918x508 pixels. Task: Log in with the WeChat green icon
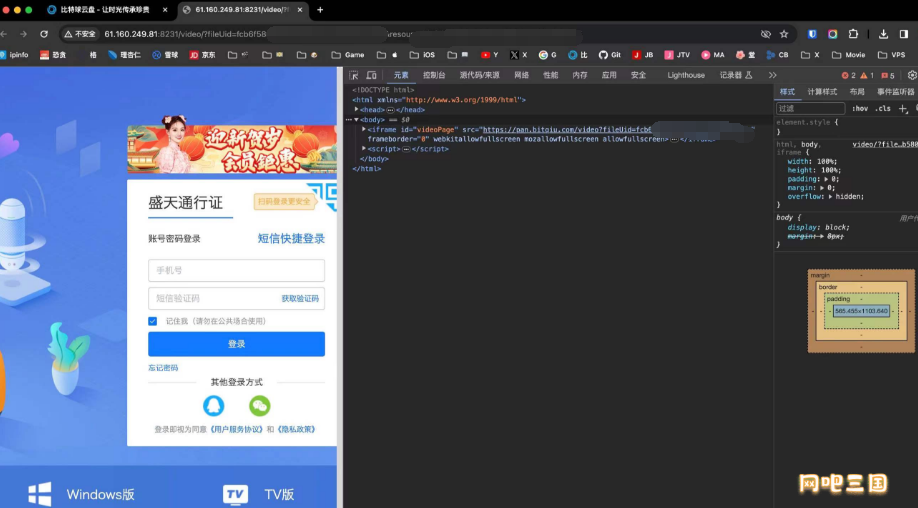coord(259,405)
